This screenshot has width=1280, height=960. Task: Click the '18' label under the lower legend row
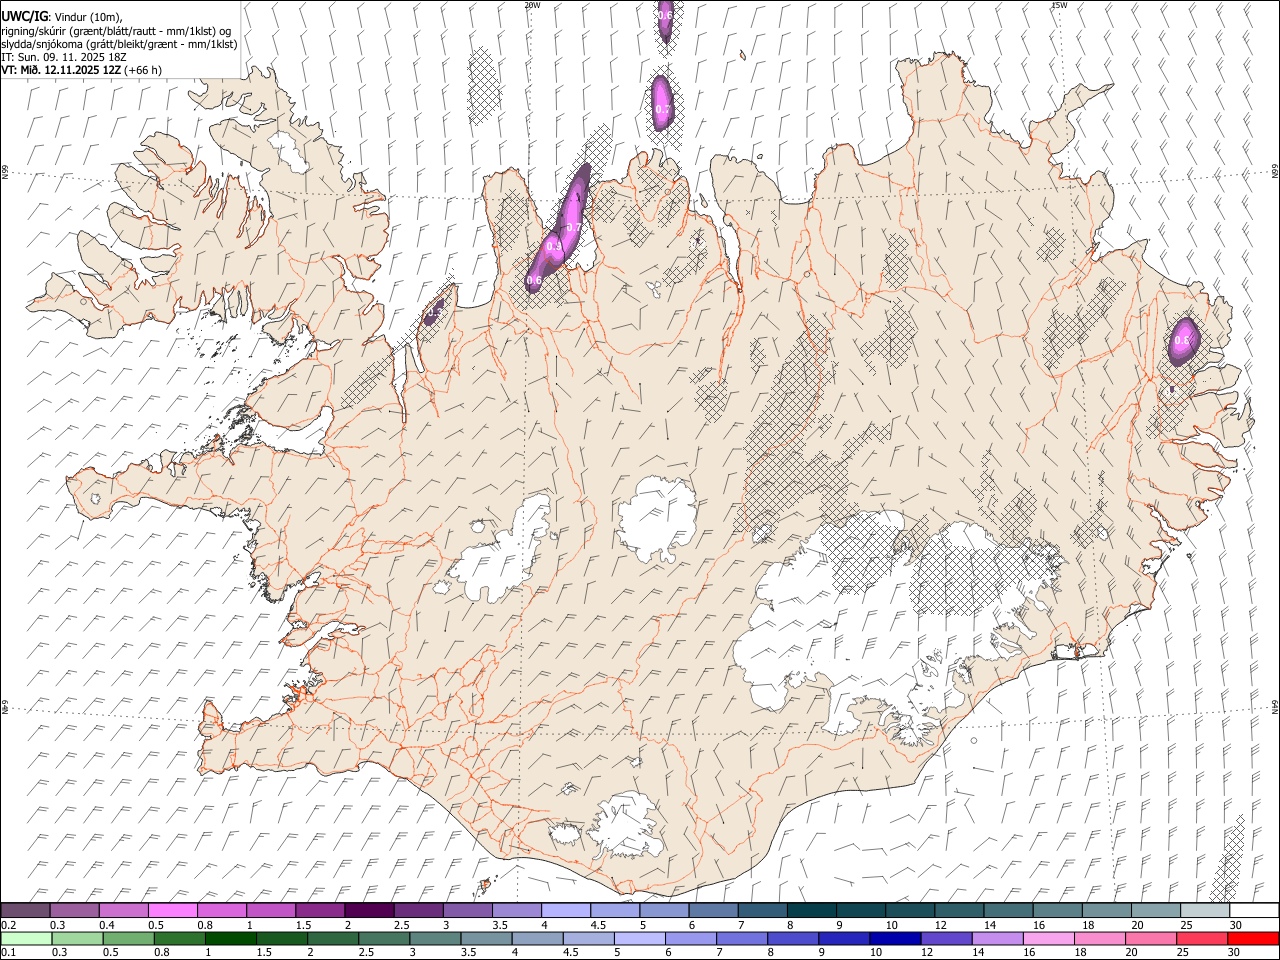[x=1080, y=953]
